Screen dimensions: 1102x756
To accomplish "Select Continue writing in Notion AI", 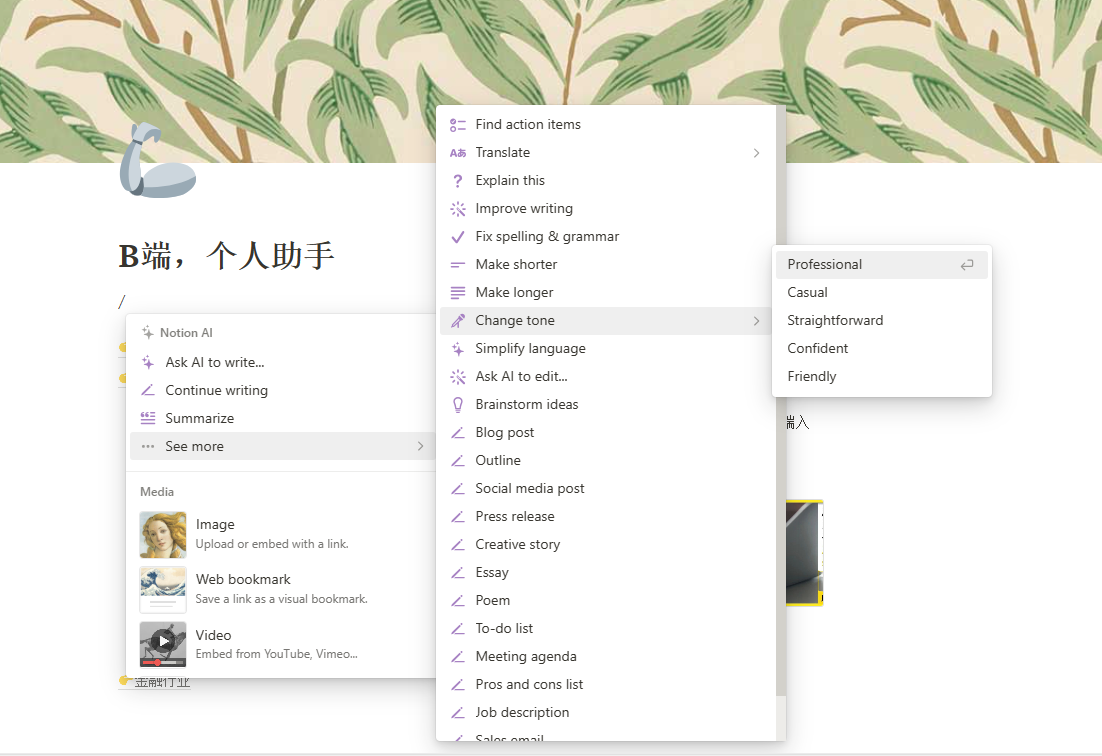I will tap(216, 391).
